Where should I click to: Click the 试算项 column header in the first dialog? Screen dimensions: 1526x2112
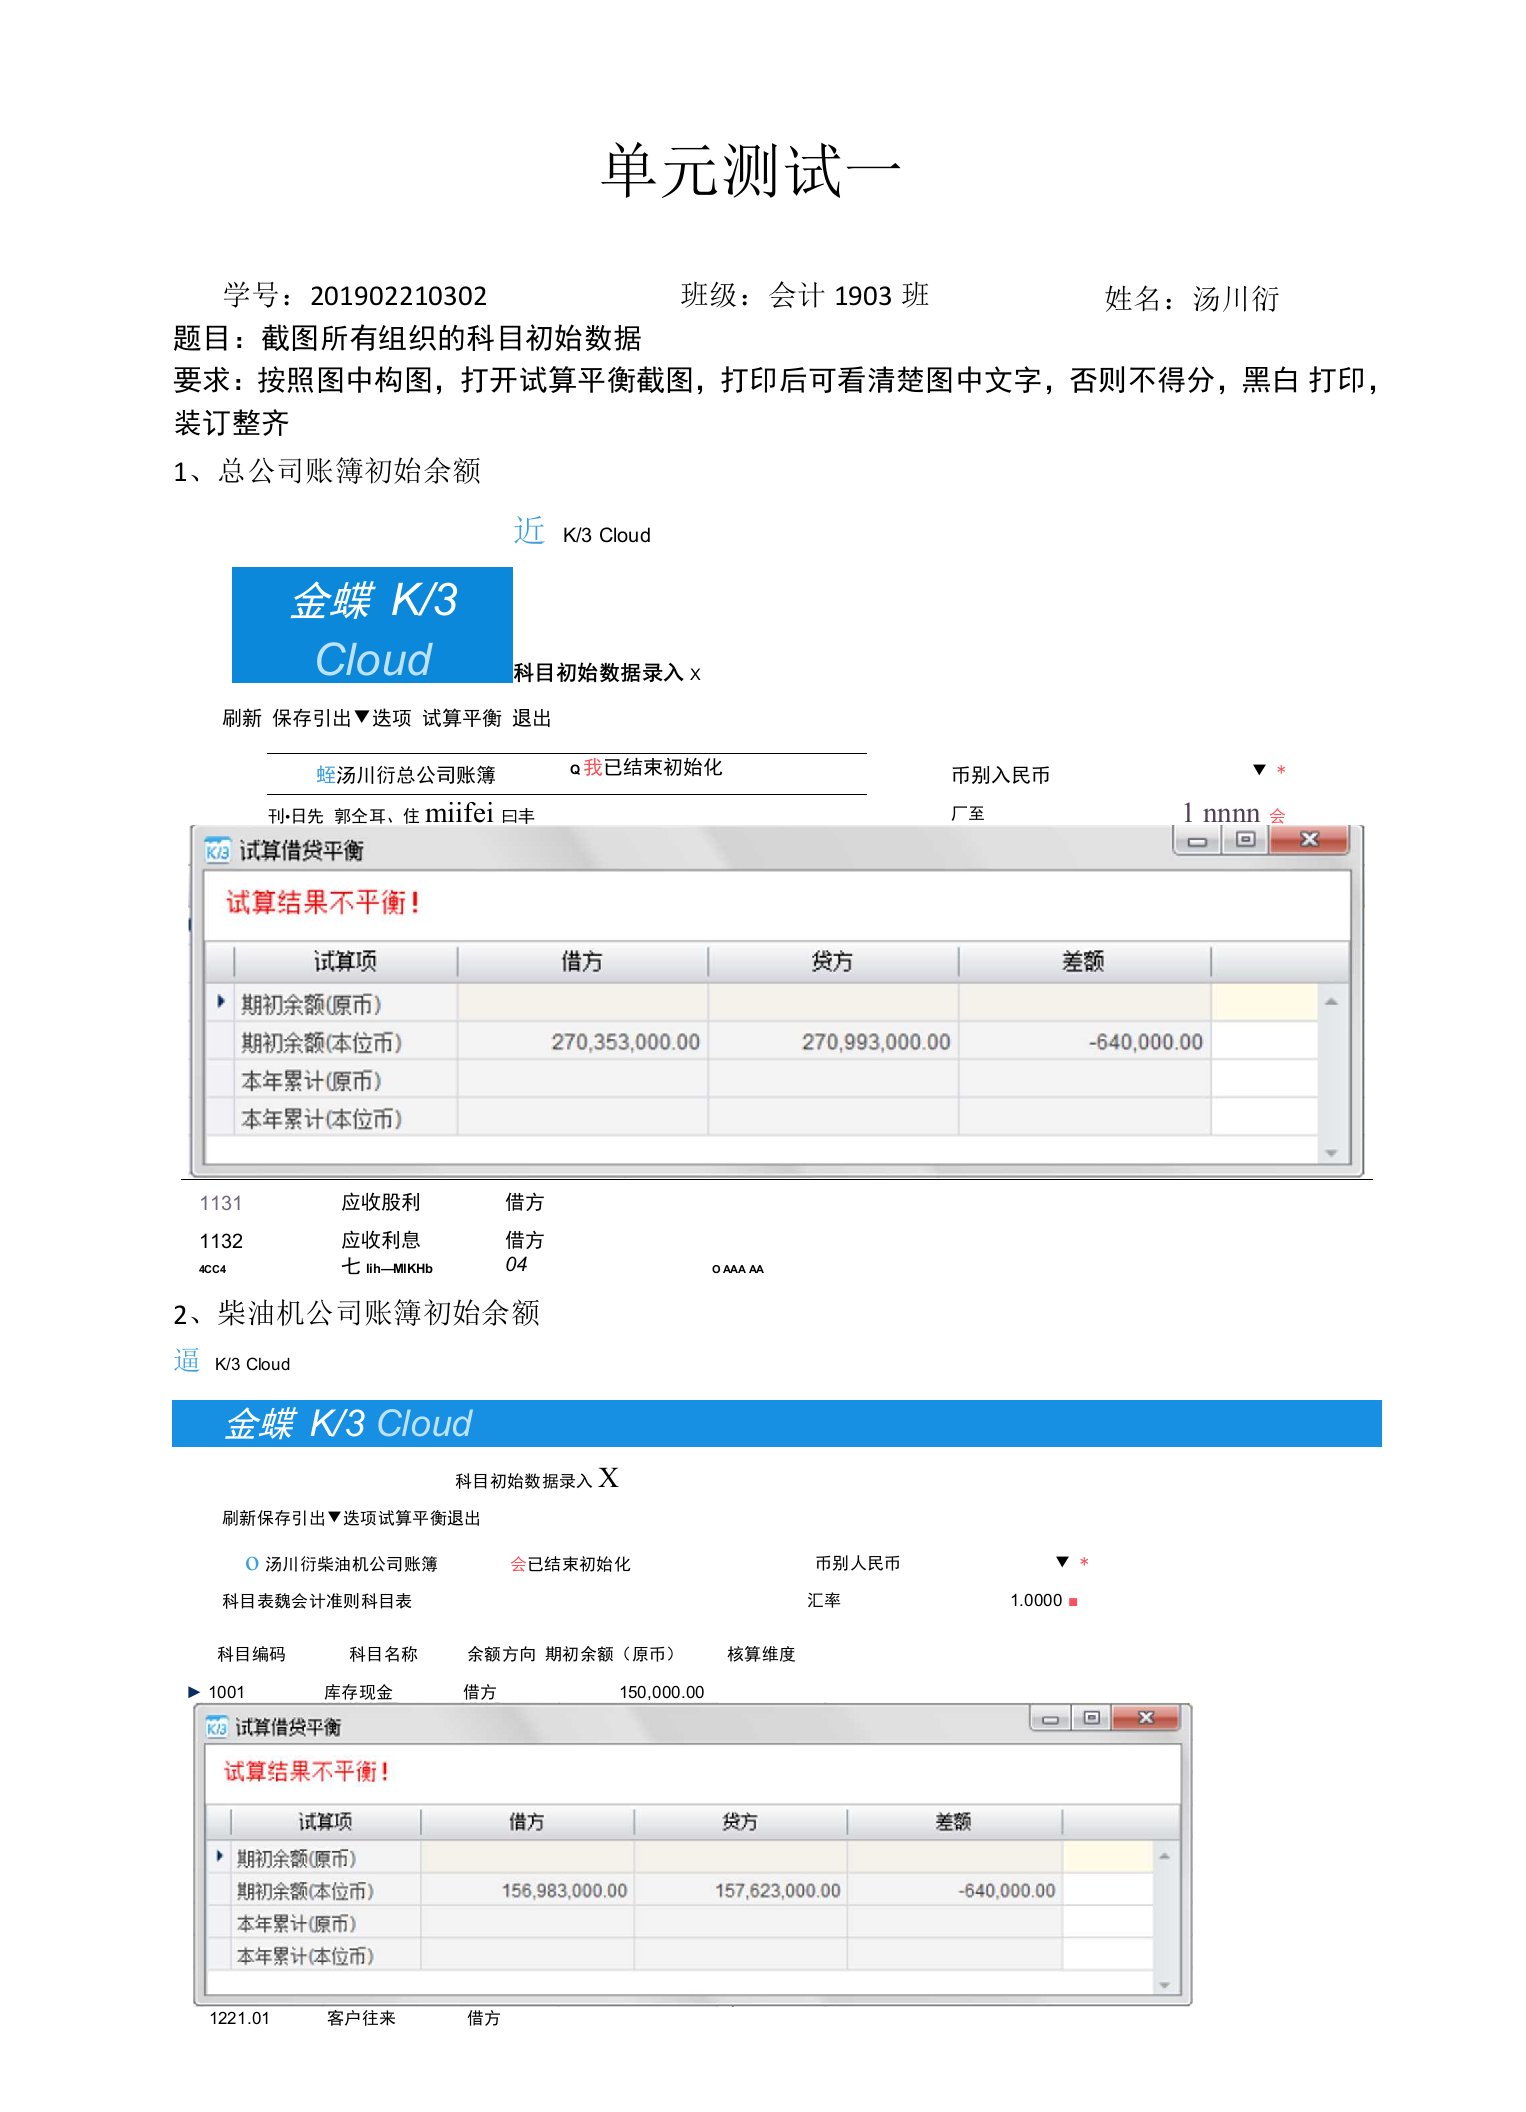(346, 961)
